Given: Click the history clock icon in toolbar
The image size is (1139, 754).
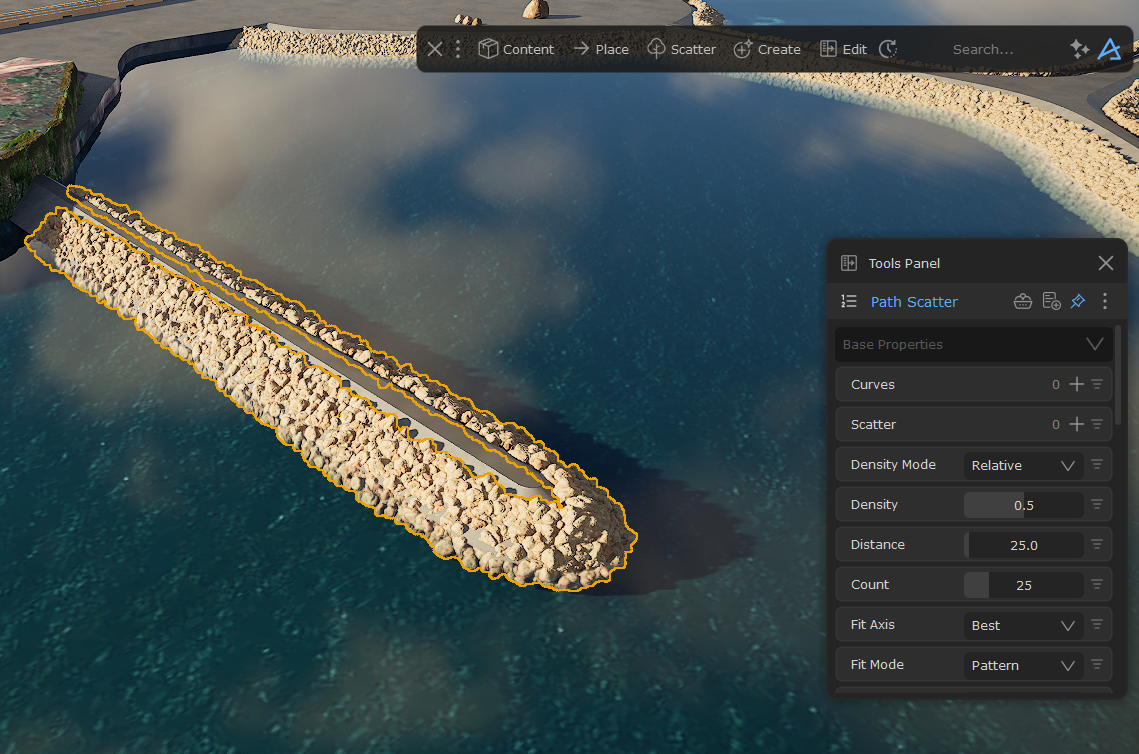Looking at the screenshot, I should [x=888, y=49].
